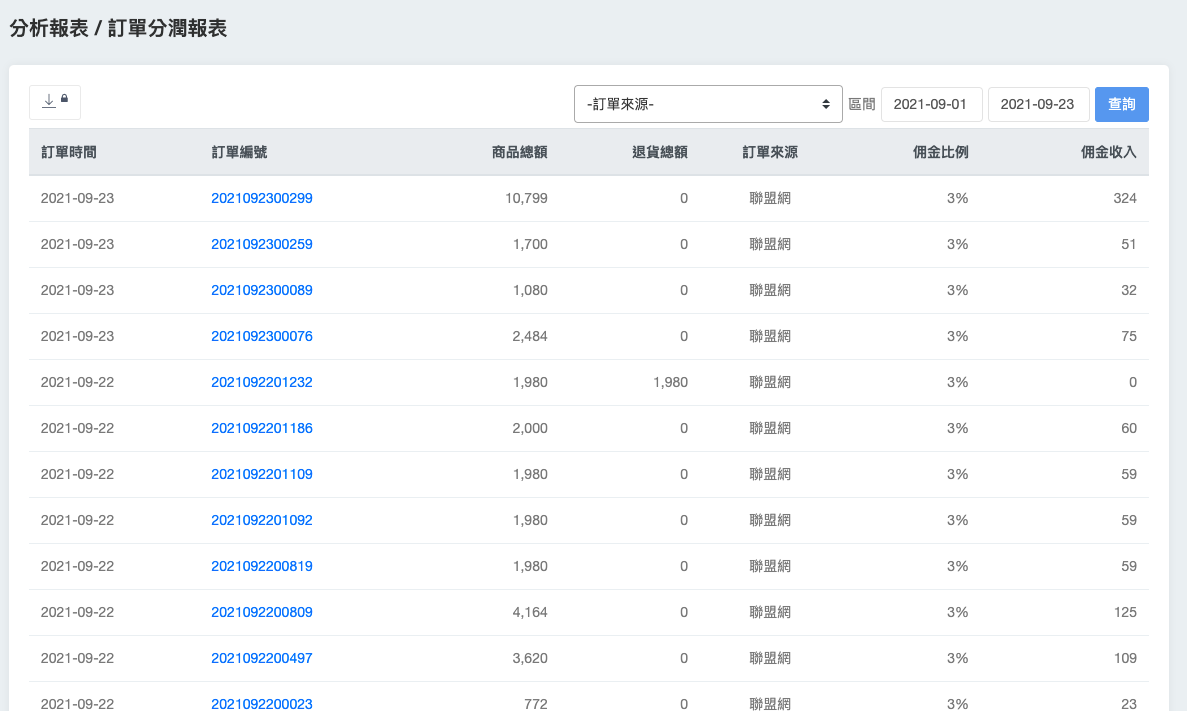This screenshot has width=1187, height=711.
Task: Click the locked download export icon button
Action: click(55, 102)
